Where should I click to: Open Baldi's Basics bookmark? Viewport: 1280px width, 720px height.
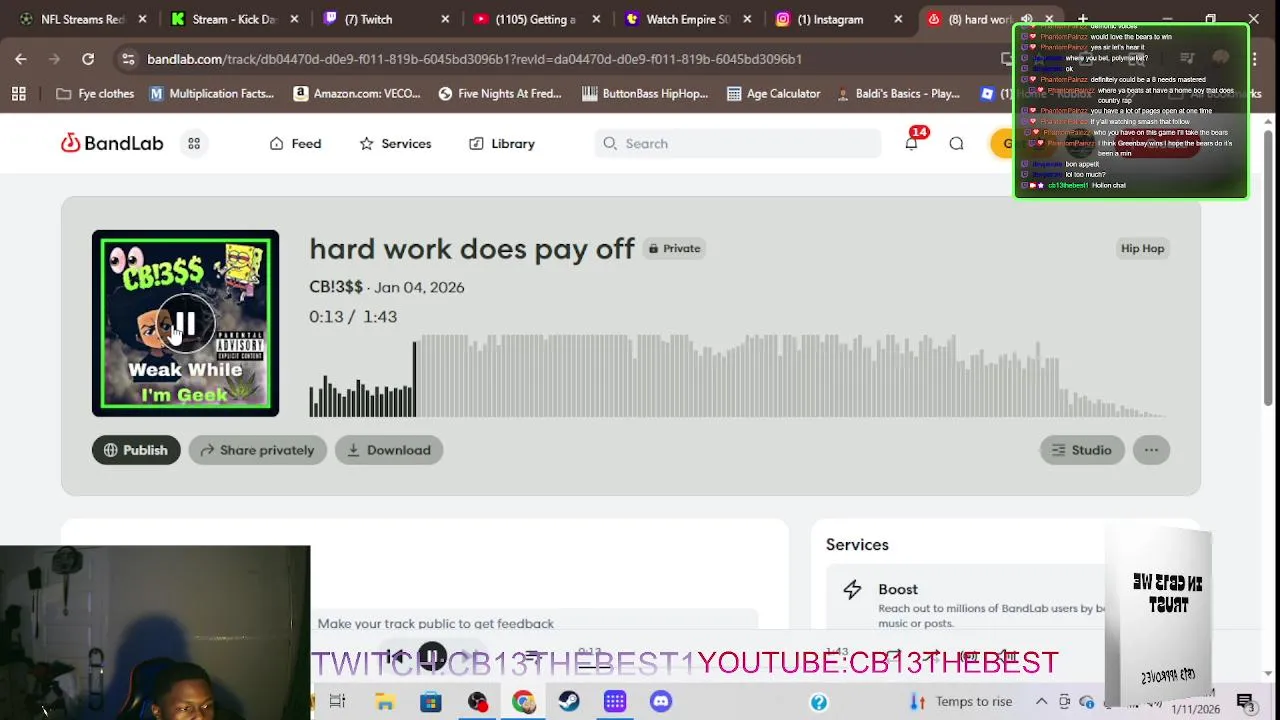click(898, 93)
